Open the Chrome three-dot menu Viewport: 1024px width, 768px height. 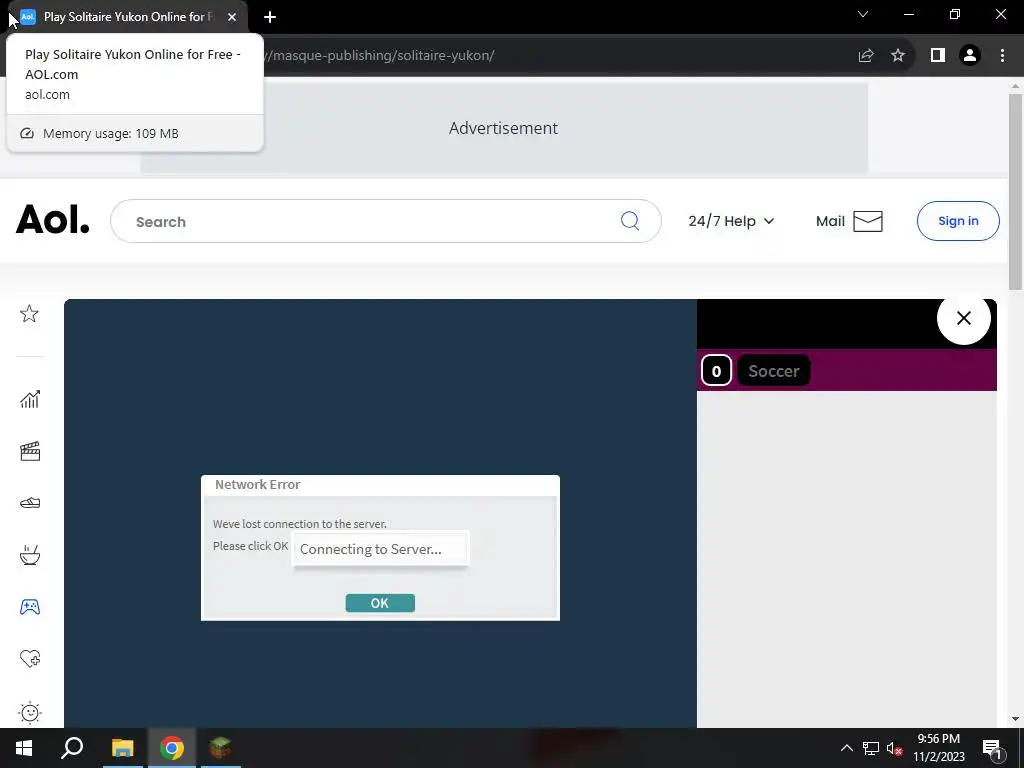1002,56
